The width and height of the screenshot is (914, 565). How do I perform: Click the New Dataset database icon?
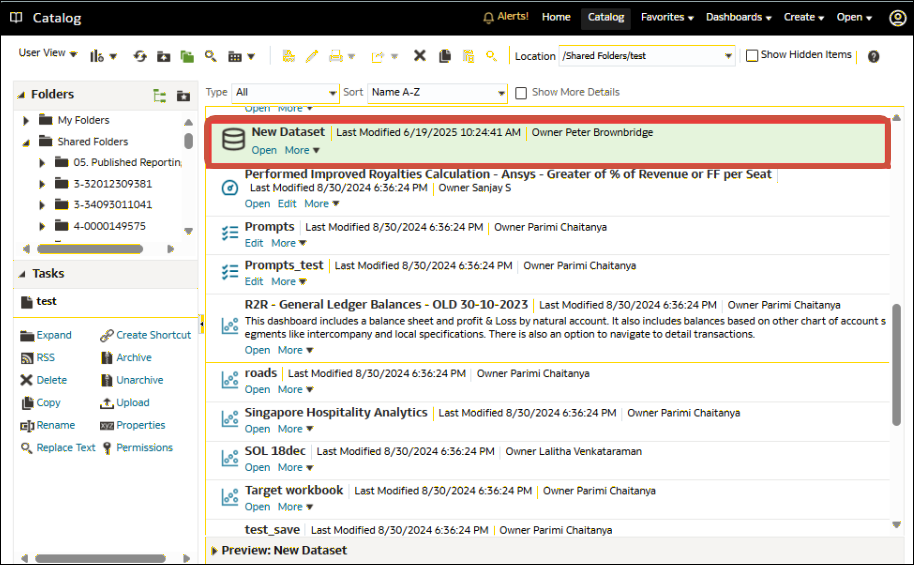pyautogui.click(x=233, y=140)
